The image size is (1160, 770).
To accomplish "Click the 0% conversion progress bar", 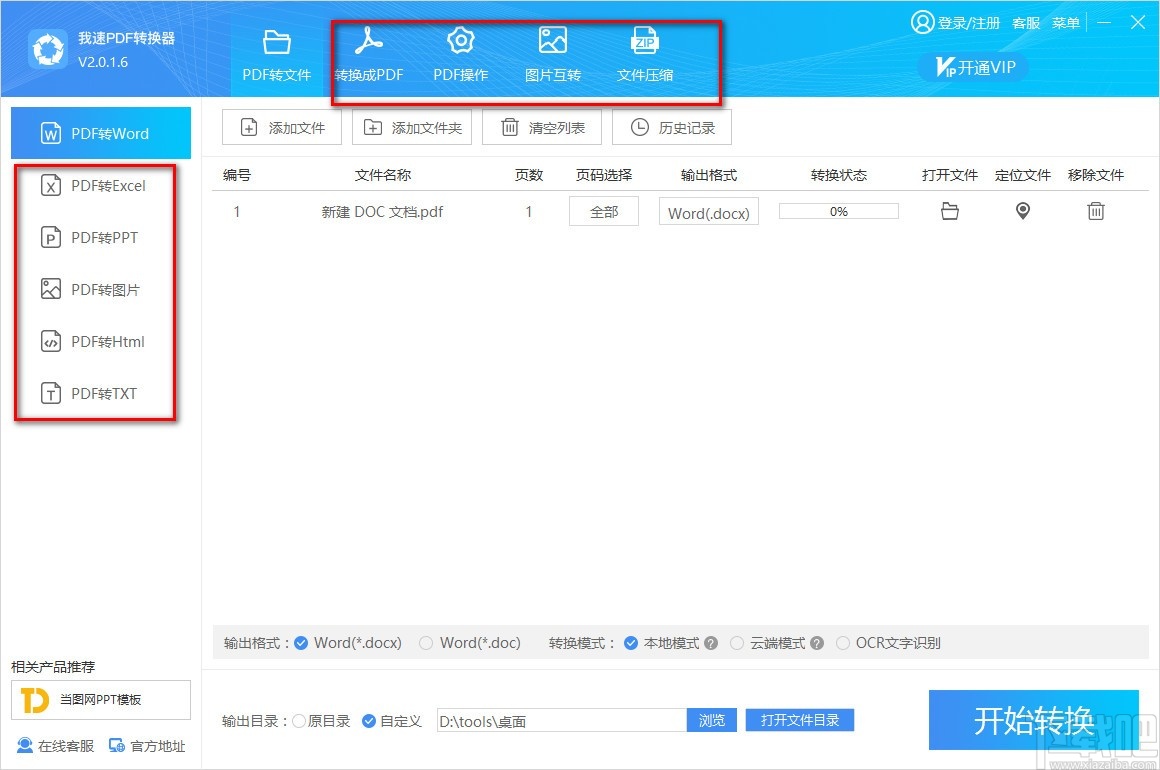I will [x=838, y=211].
